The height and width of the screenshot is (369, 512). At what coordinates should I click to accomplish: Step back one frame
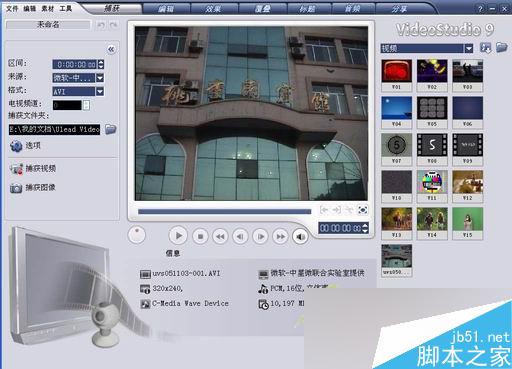tap(240, 237)
